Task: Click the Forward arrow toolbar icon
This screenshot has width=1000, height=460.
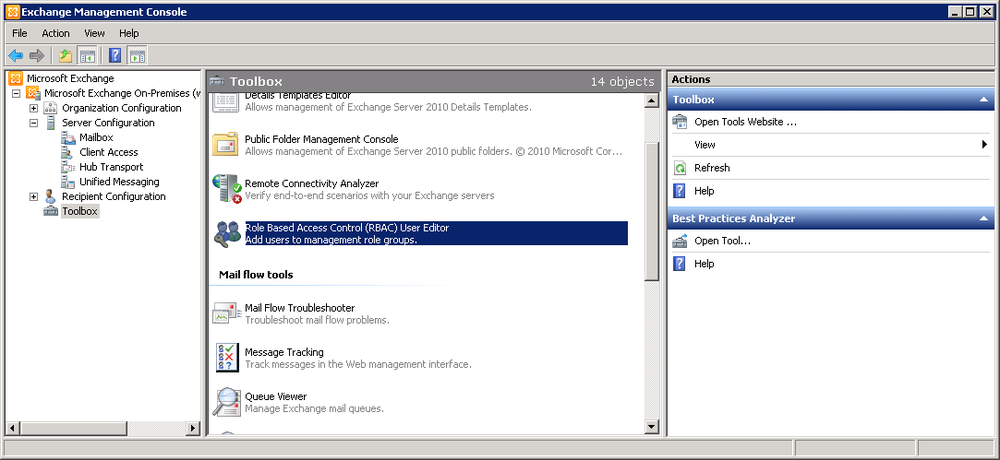Action: [x=36, y=56]
